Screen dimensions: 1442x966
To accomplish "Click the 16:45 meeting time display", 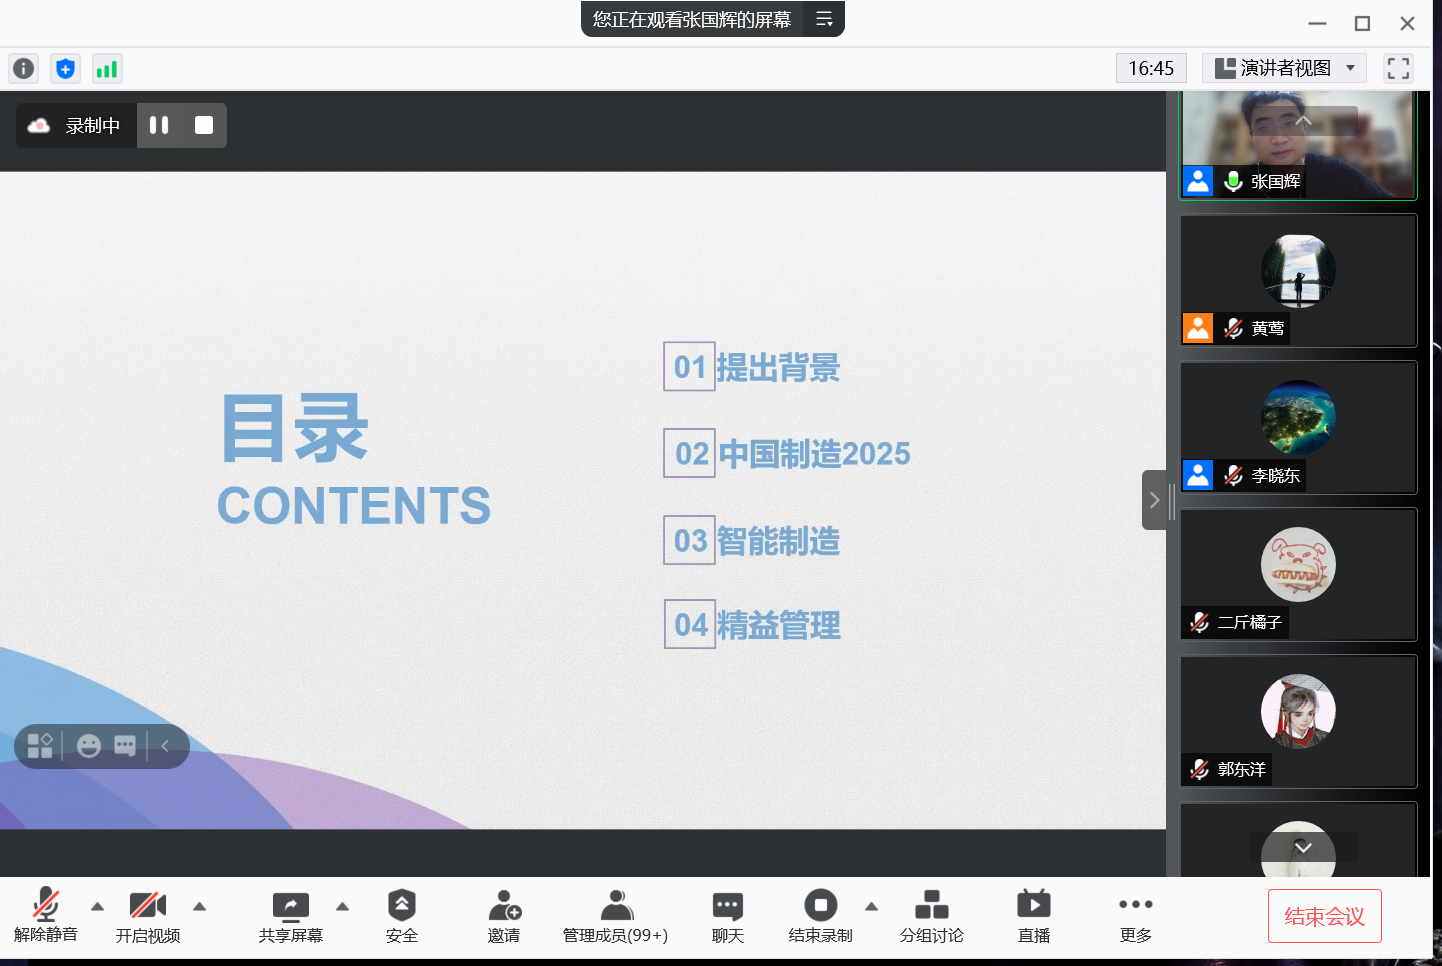I will point(1151,68).
